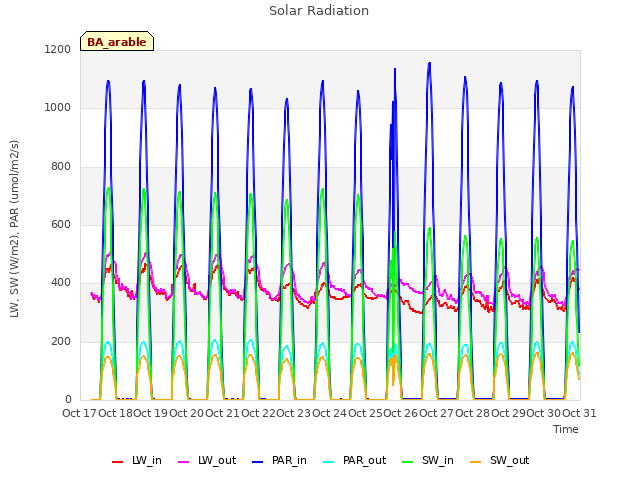Toggle the SW_out legend label
Screen dimensions: 640x480
[x=510, y=460]
